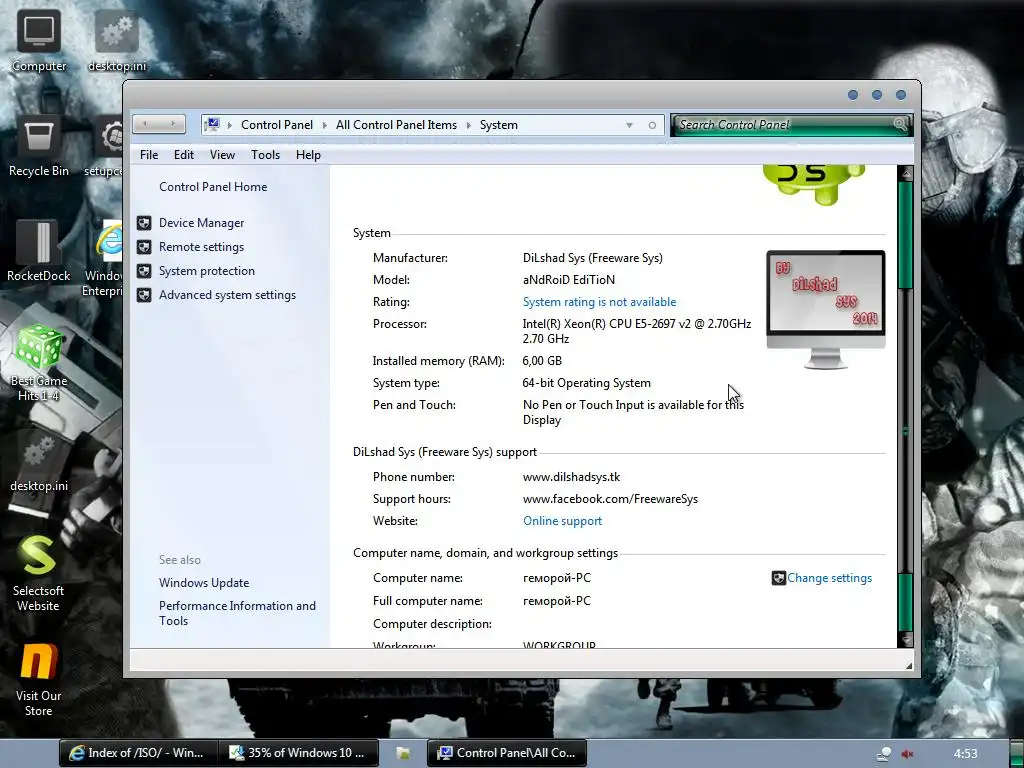This screenshot has height=768, width=1024.
Task: Click the refresh button in the address bar
Action: 652,125
